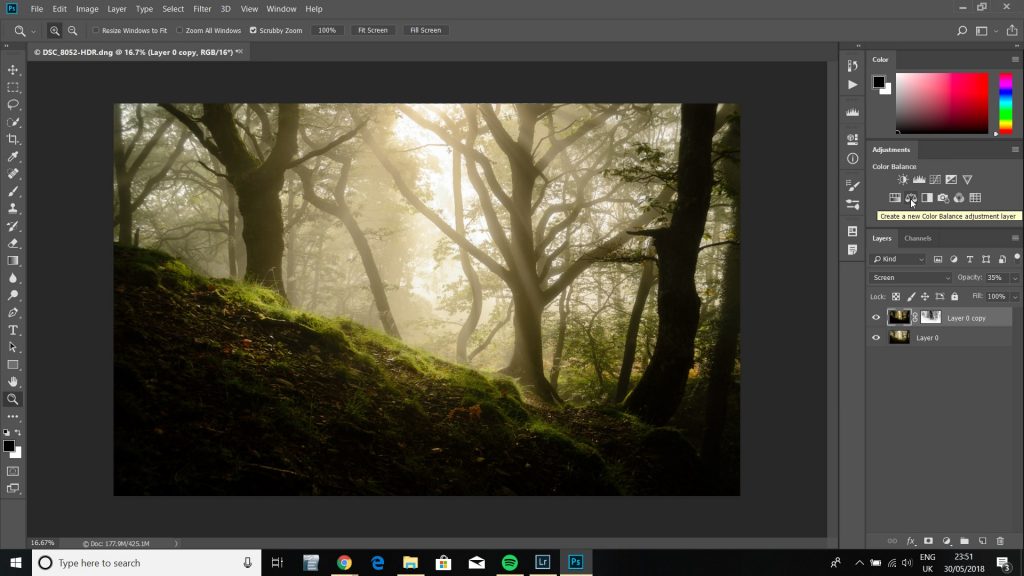Select the Type tool
Viewport: 1024px width, 576px height.
pyautogui.click(x=13, y=328)
